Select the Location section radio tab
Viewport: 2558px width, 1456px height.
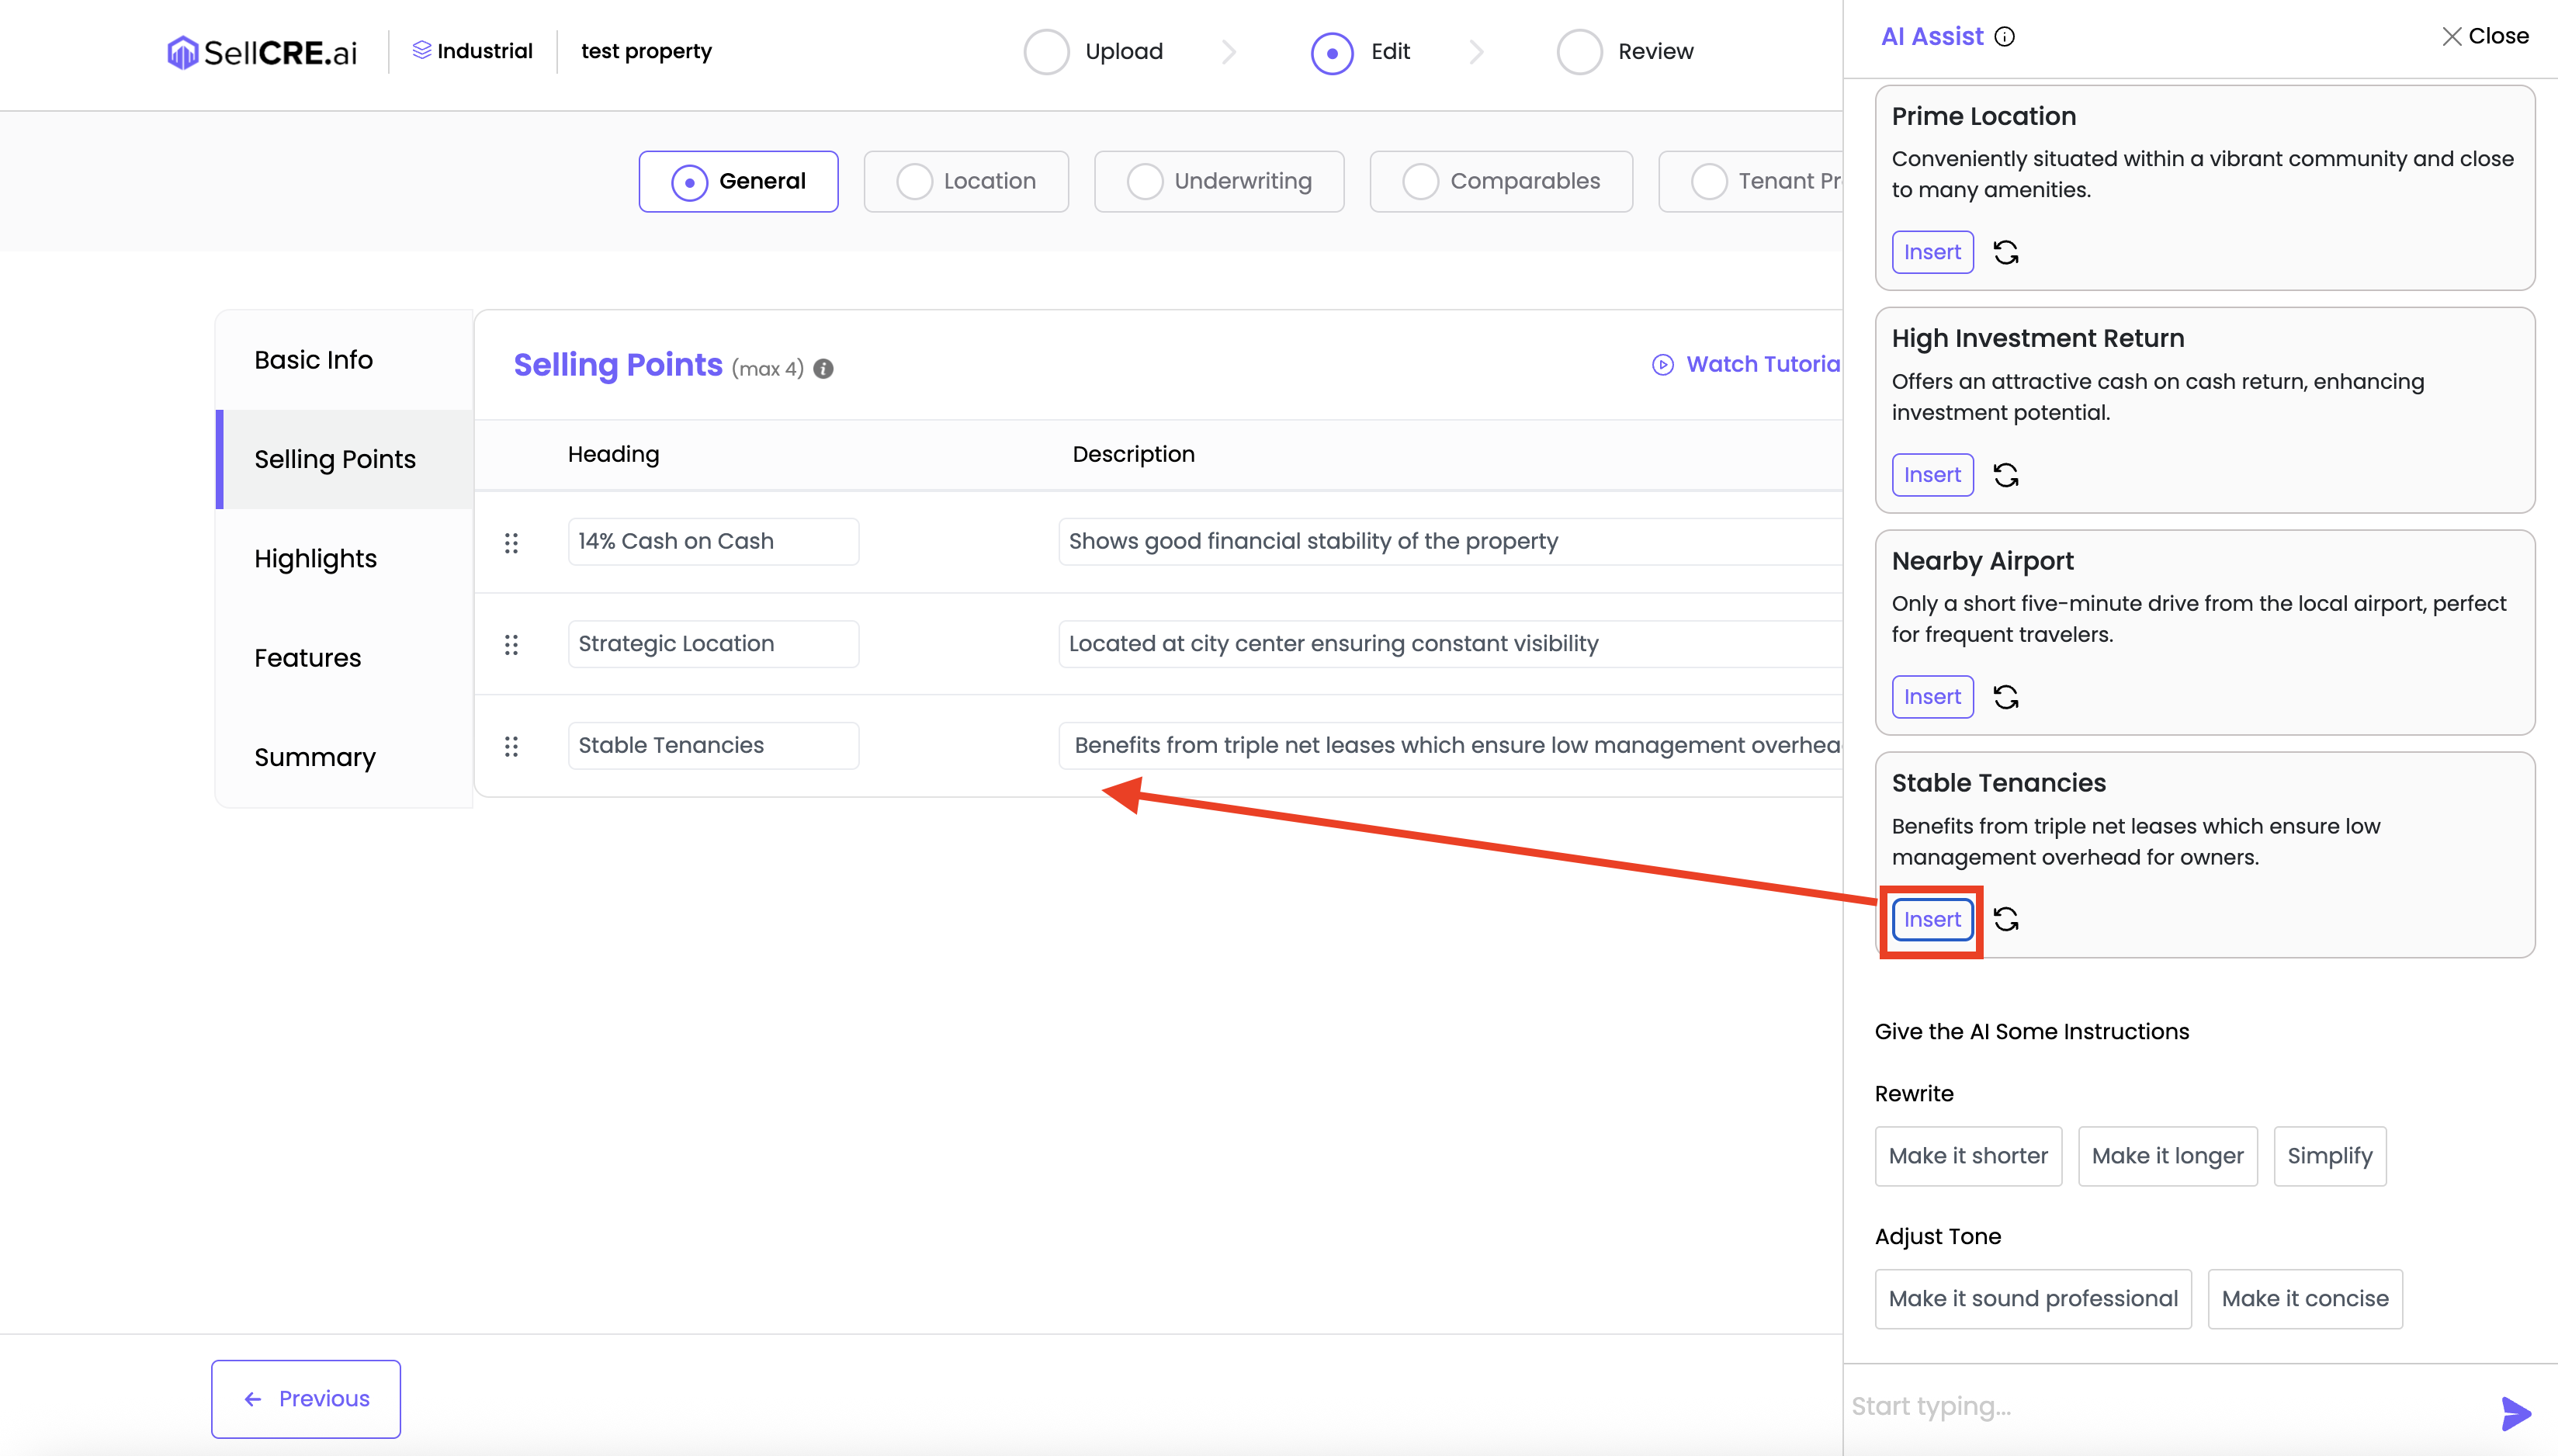[x=966, y=181]
